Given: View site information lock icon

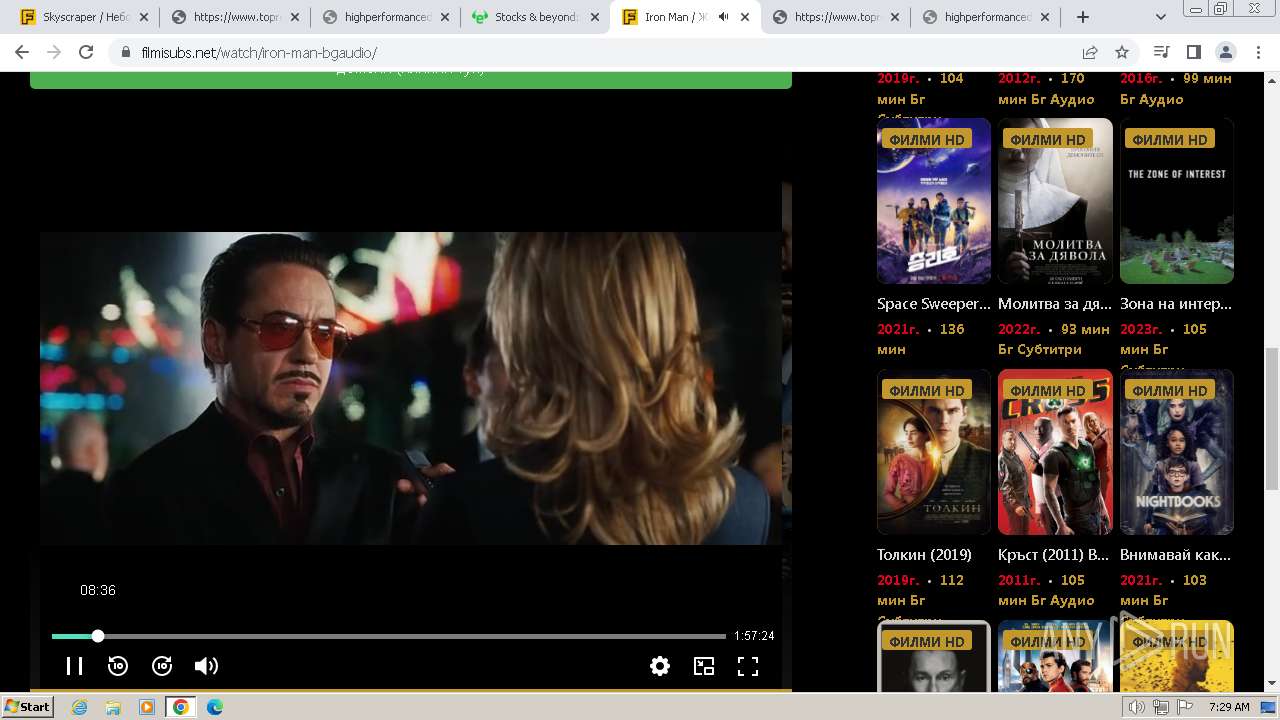Looking at the screenshot, I should coord(125,52).
